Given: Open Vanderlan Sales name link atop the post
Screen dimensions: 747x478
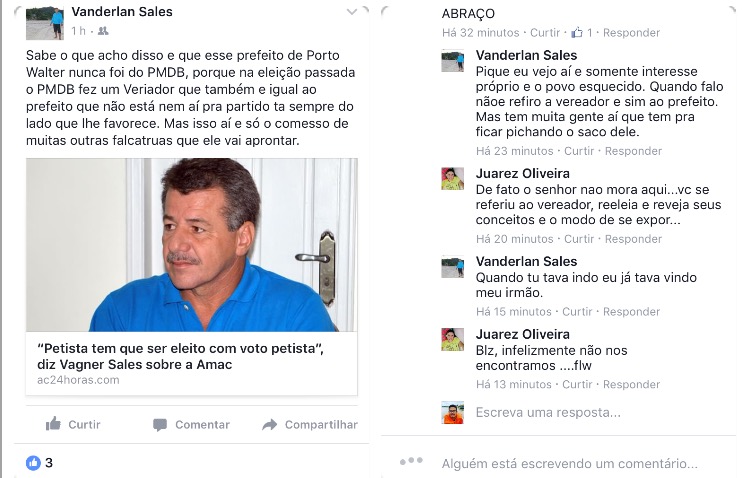Looking at the screenshot, I should [122, 12].
